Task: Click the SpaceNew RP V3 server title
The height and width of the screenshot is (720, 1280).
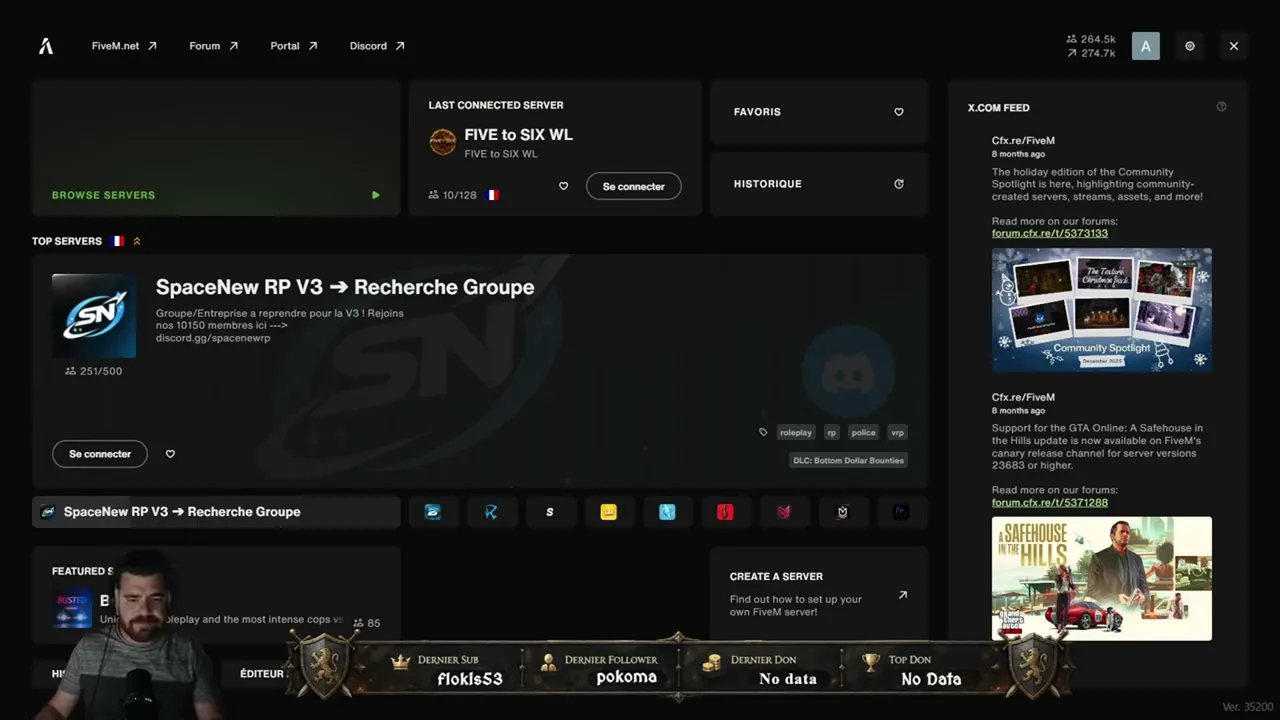Action: [x=345, y=287]
